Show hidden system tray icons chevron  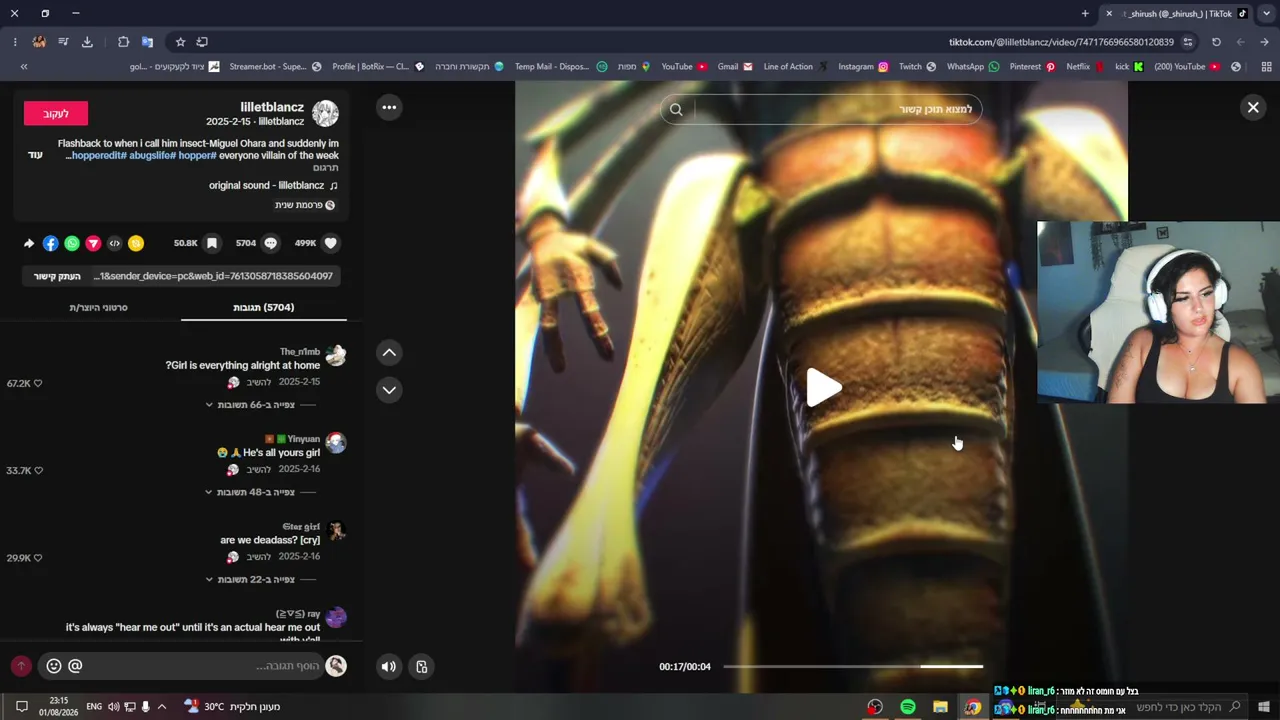(162, 707)
